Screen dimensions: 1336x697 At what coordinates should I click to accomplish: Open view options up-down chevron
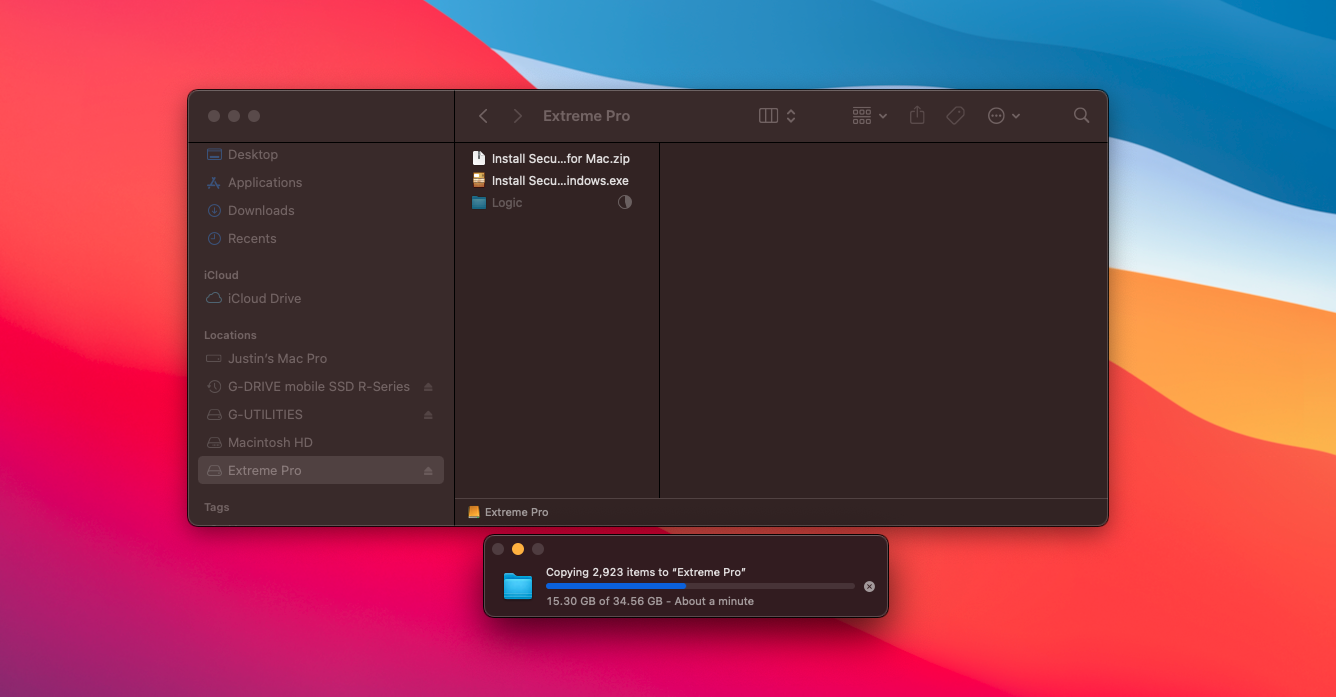tap(791, 116)
